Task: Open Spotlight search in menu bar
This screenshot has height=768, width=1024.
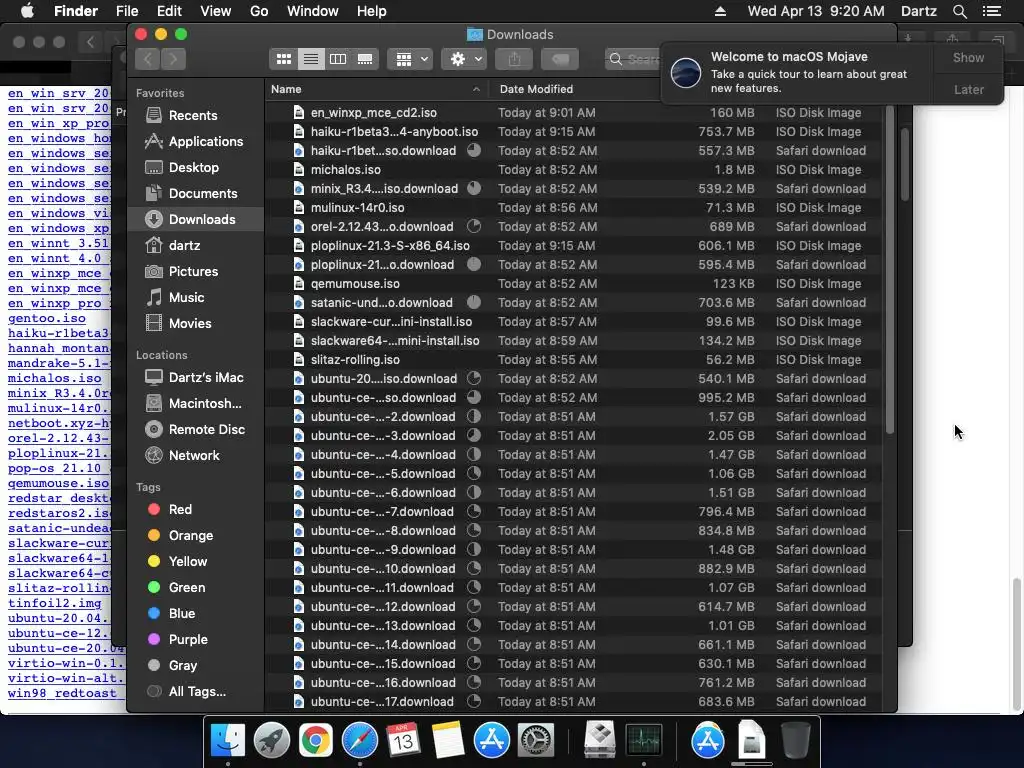Action: tap(959, 11)
